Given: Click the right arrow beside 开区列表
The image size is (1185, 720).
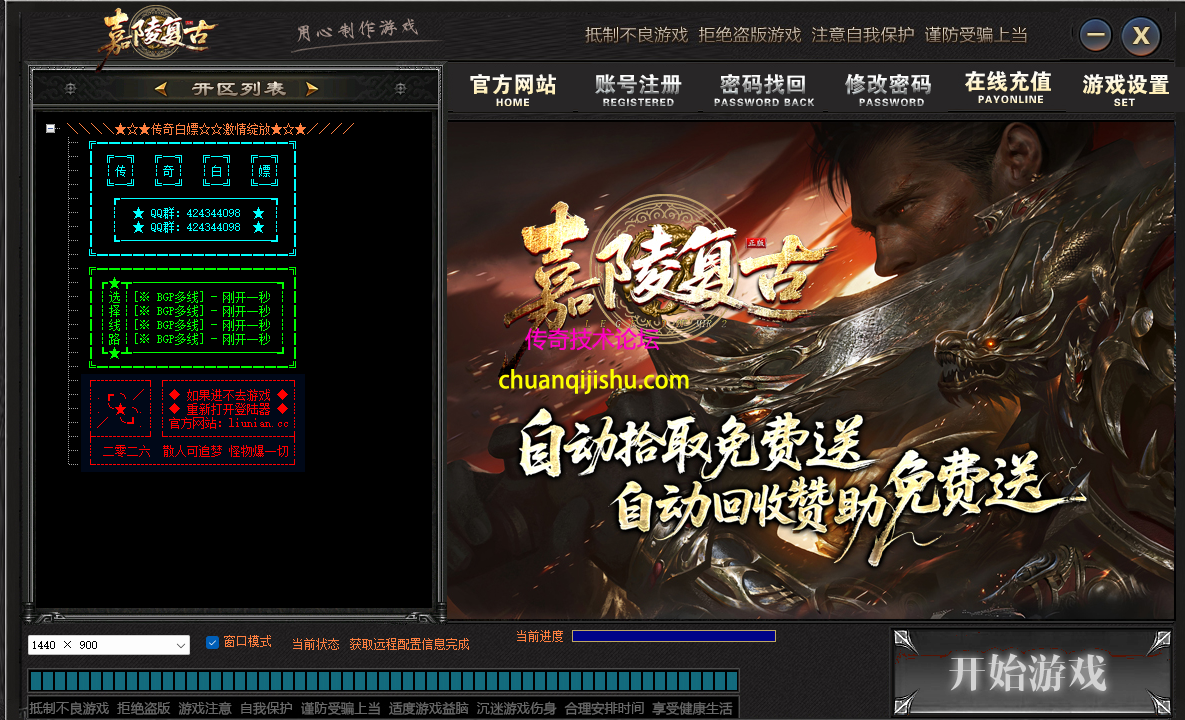Looking at the screenshot, I should (x=314, y=88).
